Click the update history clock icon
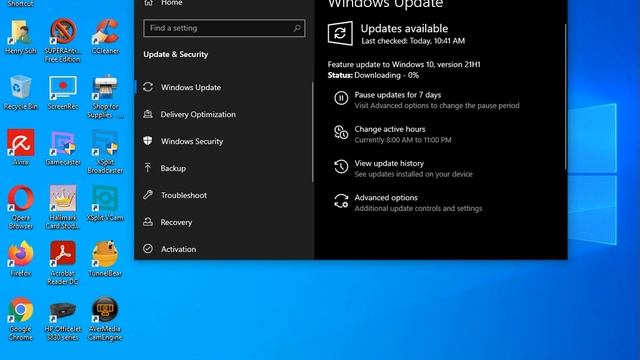 [341, 167]
